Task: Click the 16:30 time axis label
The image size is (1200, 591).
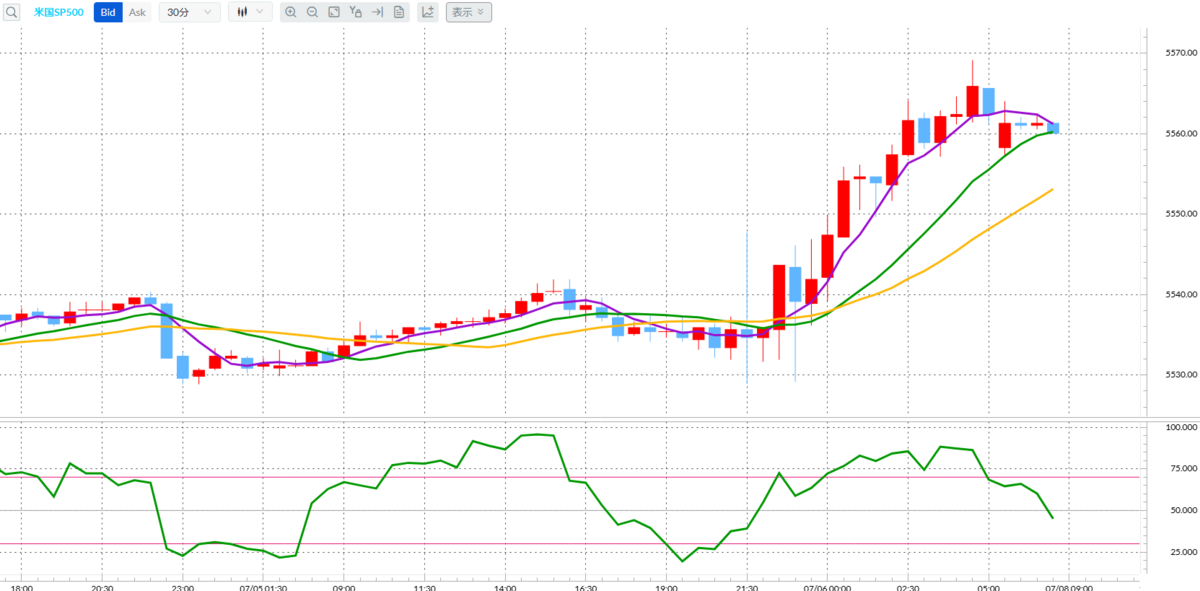Action: click(x=586, y=586)
